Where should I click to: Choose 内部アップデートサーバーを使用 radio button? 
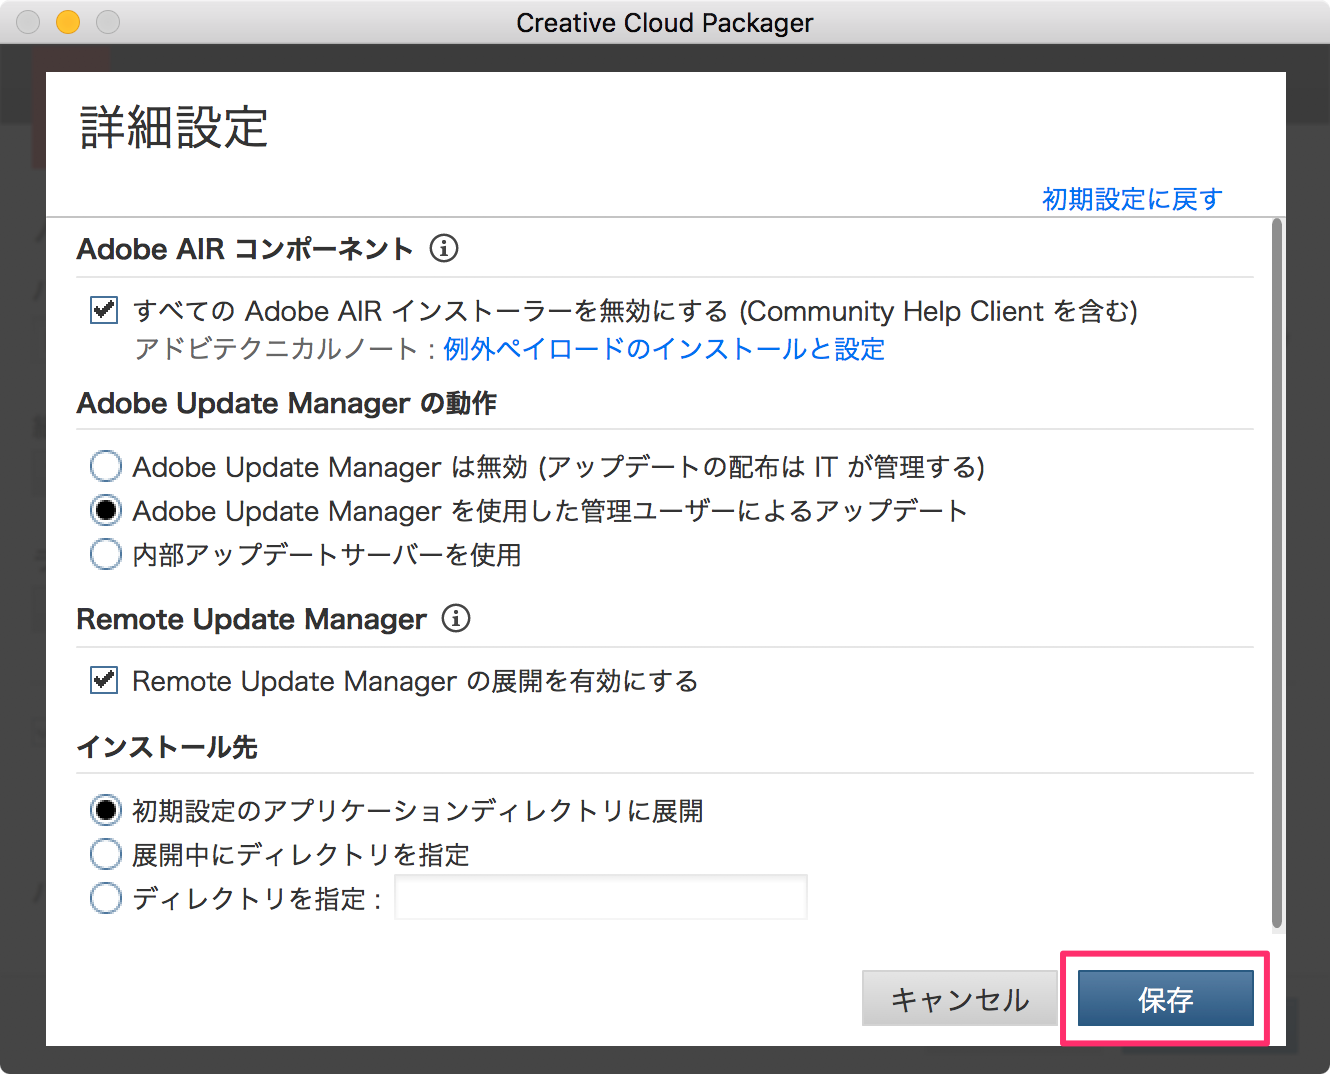coord(106,554)
